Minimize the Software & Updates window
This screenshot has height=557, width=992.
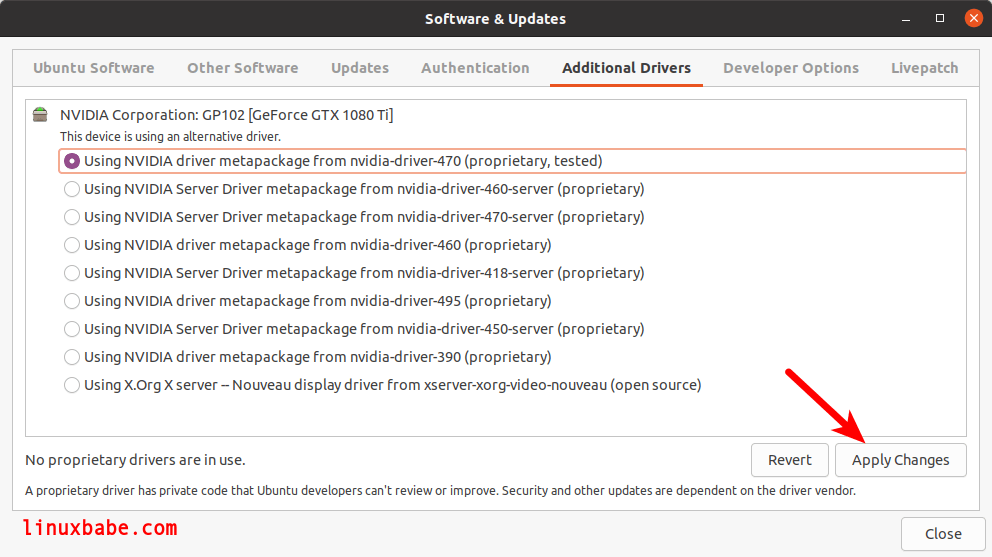906,19
